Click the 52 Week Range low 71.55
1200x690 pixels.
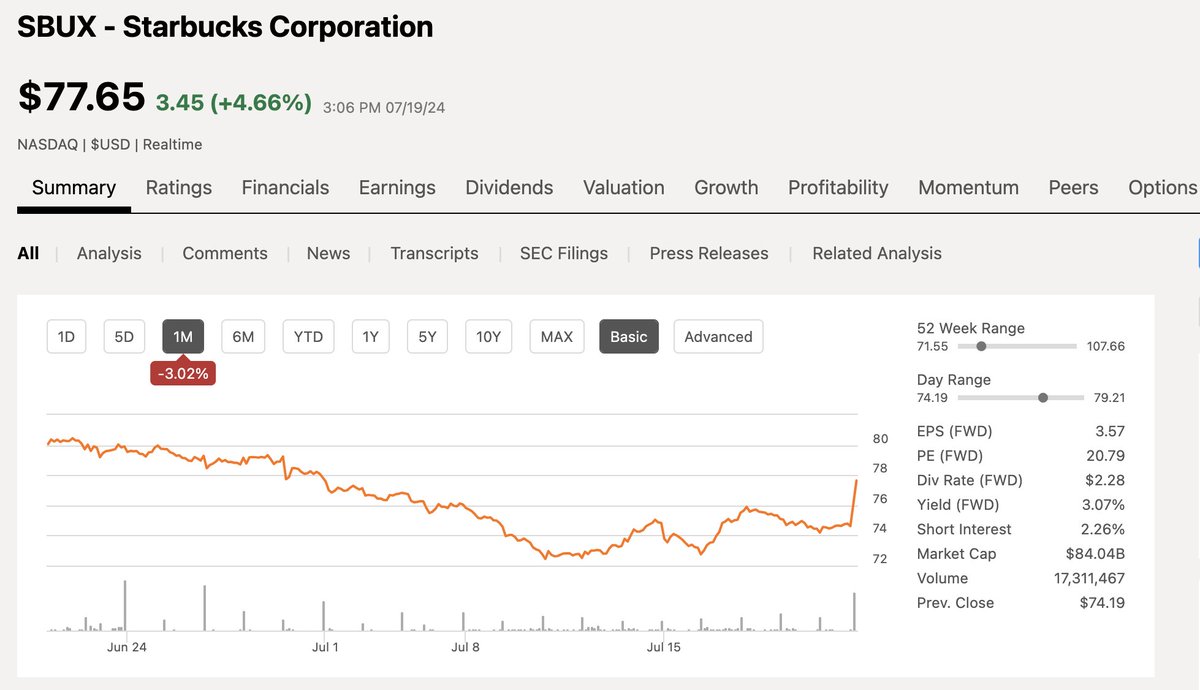pos(932,346)
